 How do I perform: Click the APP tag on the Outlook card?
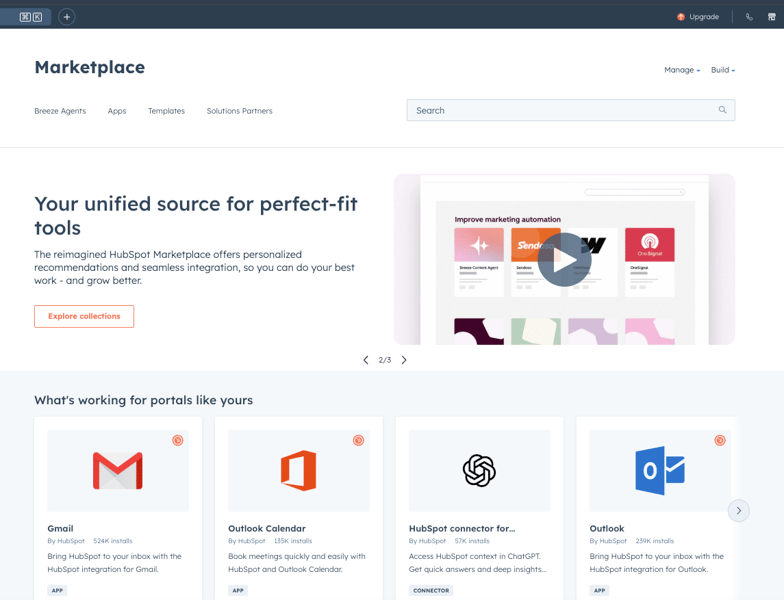(x=600, y=590)
